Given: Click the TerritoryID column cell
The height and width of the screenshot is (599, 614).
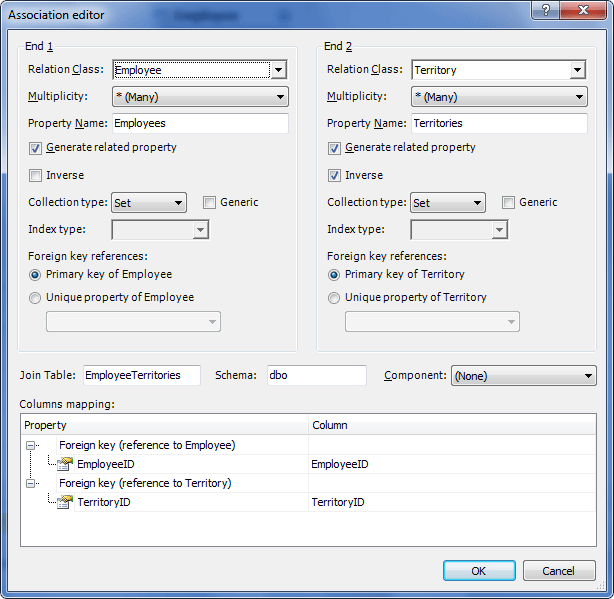Looking at the screenshot, I should click(x=452, y=502).
